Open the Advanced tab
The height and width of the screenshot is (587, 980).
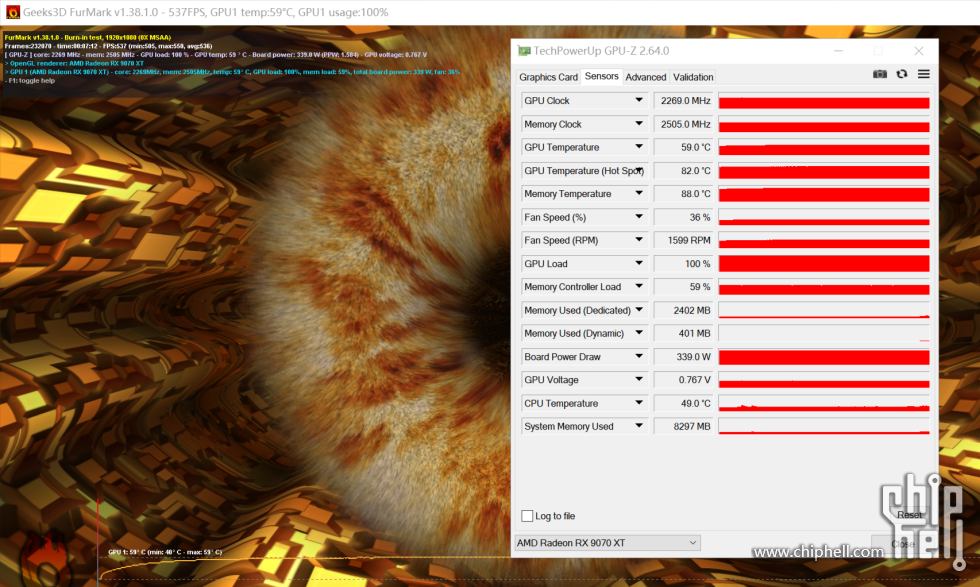tap(646, 77)
